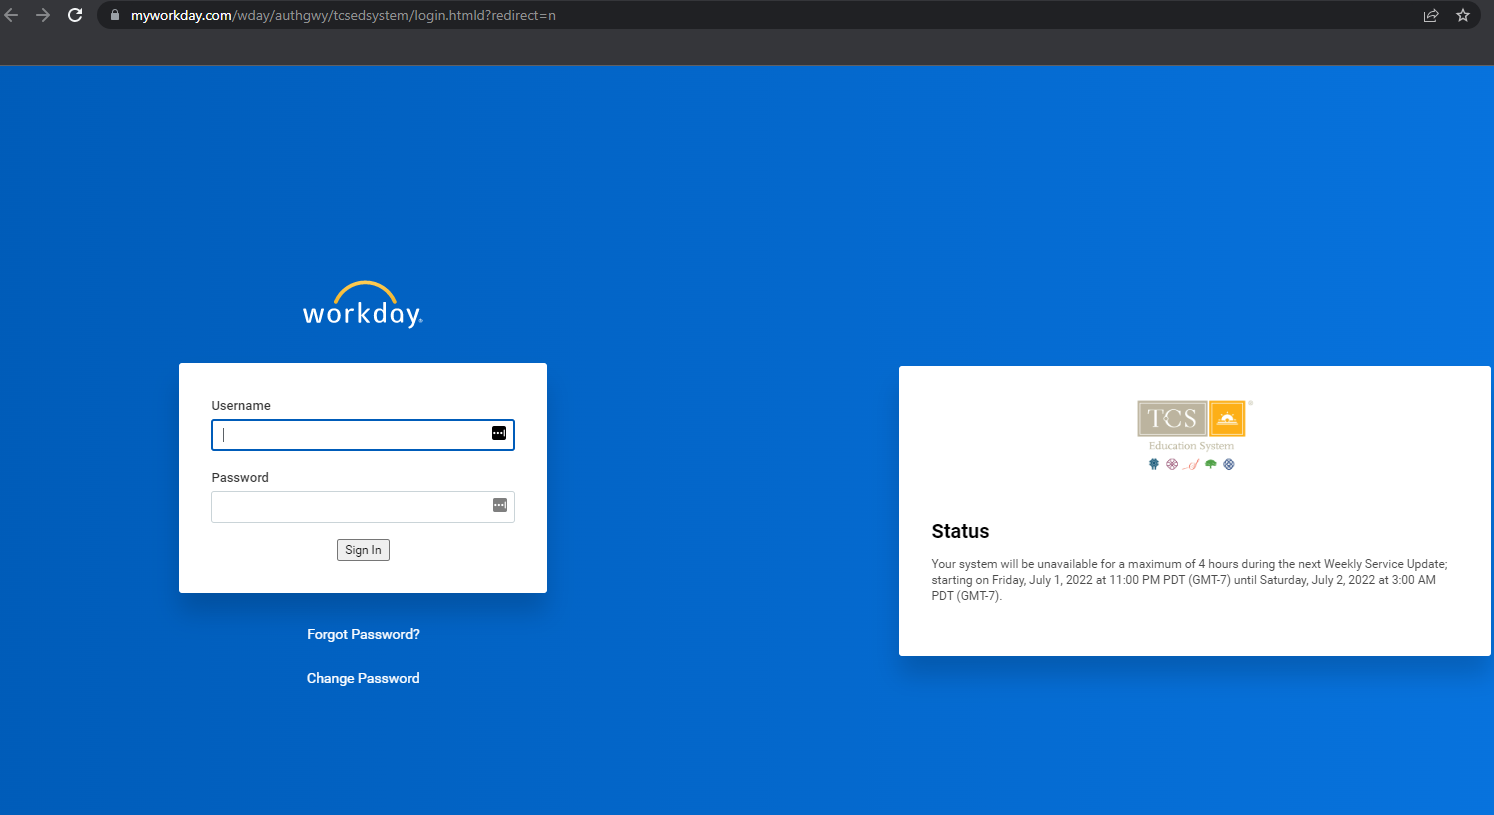1494x815 pixels.
Task: View site info via lock icon
Action: coord(115,15)
